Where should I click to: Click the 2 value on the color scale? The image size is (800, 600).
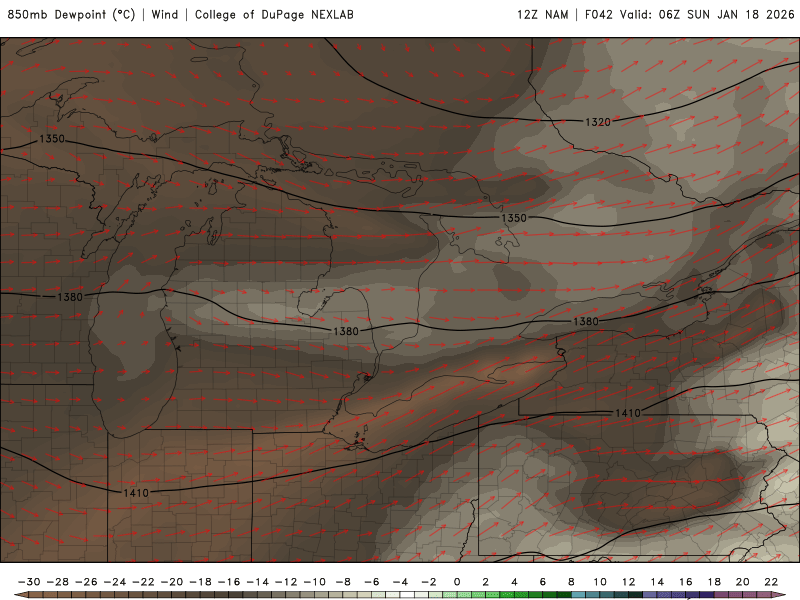click(x=486, y=582)
